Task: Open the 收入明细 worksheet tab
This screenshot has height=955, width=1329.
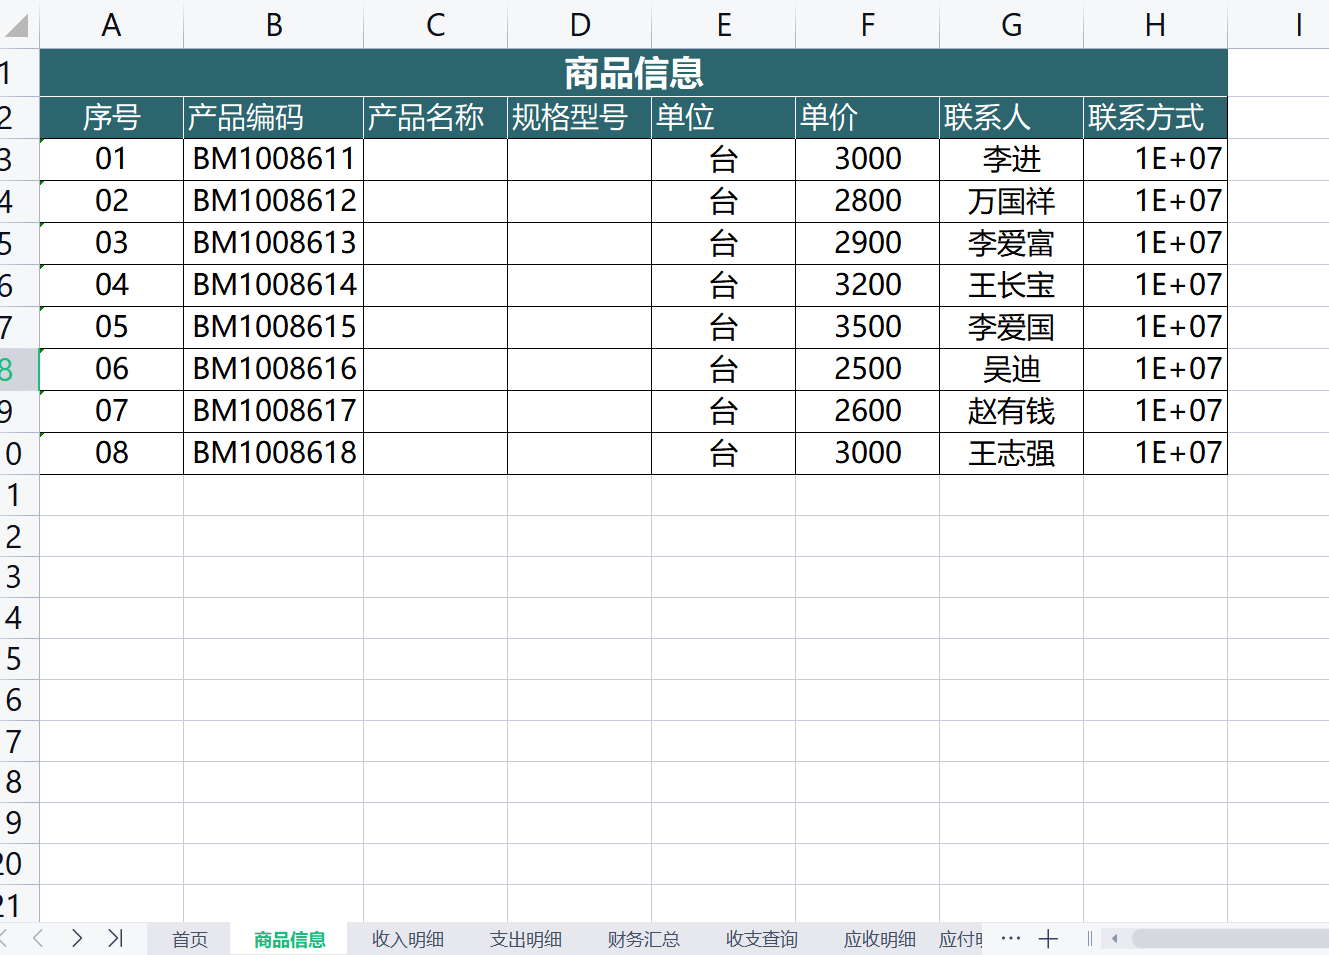Action: click(x=406, y=939)
